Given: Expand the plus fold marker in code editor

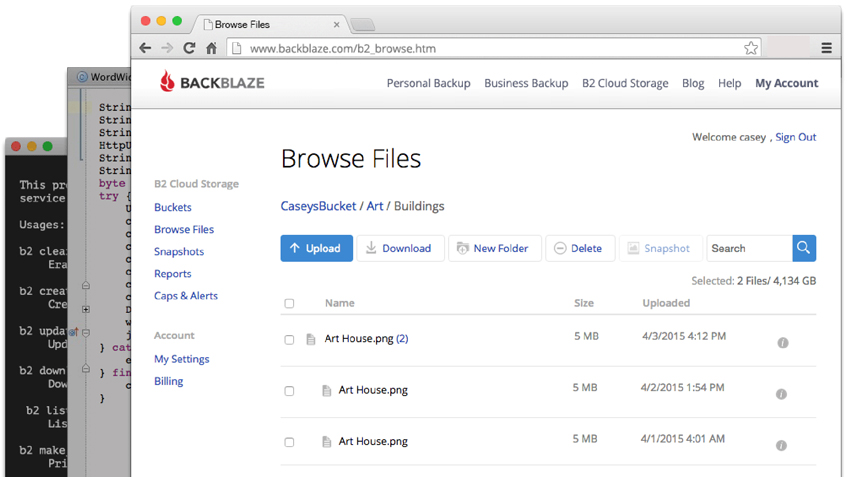Looking at the screenshot, I should tap(86, 310).
